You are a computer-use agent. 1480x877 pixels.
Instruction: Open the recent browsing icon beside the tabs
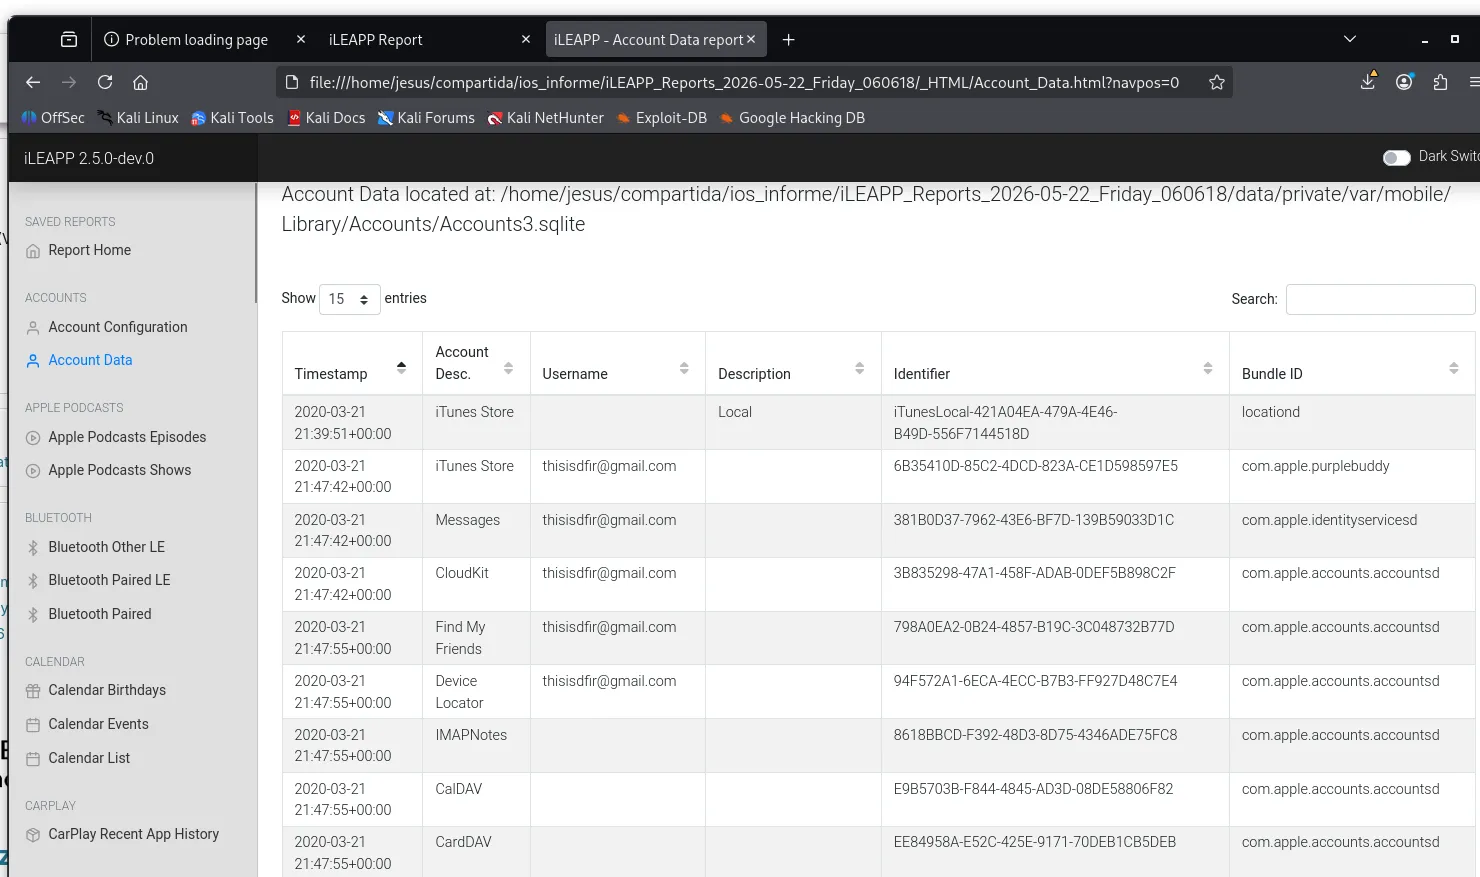coord(69,40)
